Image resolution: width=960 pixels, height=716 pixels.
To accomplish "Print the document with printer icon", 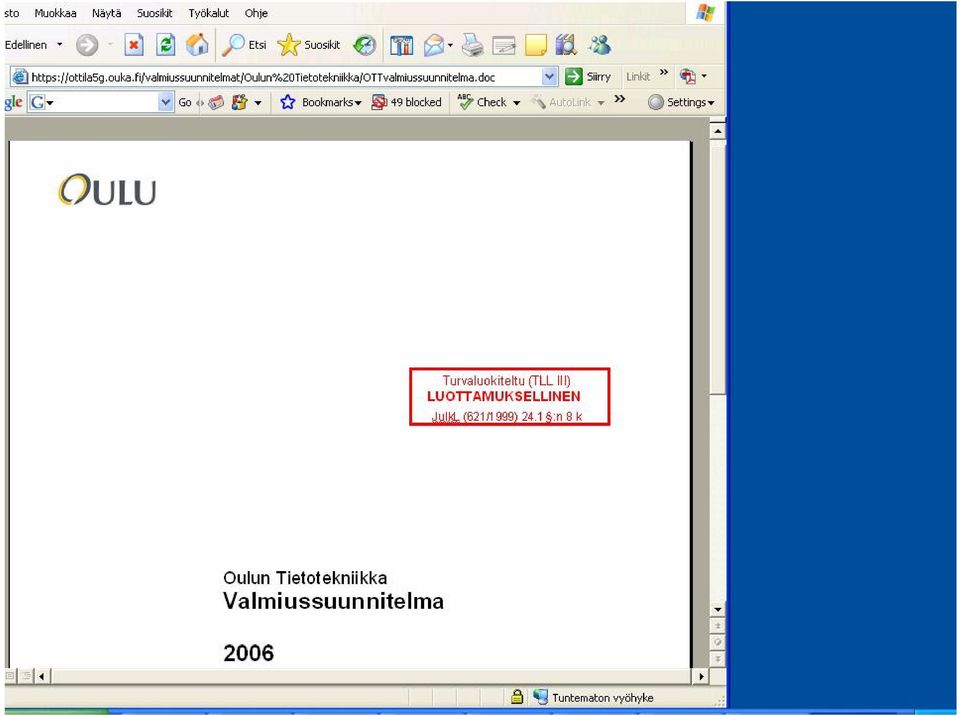I will pyautogui.click(x=472, y=45).
